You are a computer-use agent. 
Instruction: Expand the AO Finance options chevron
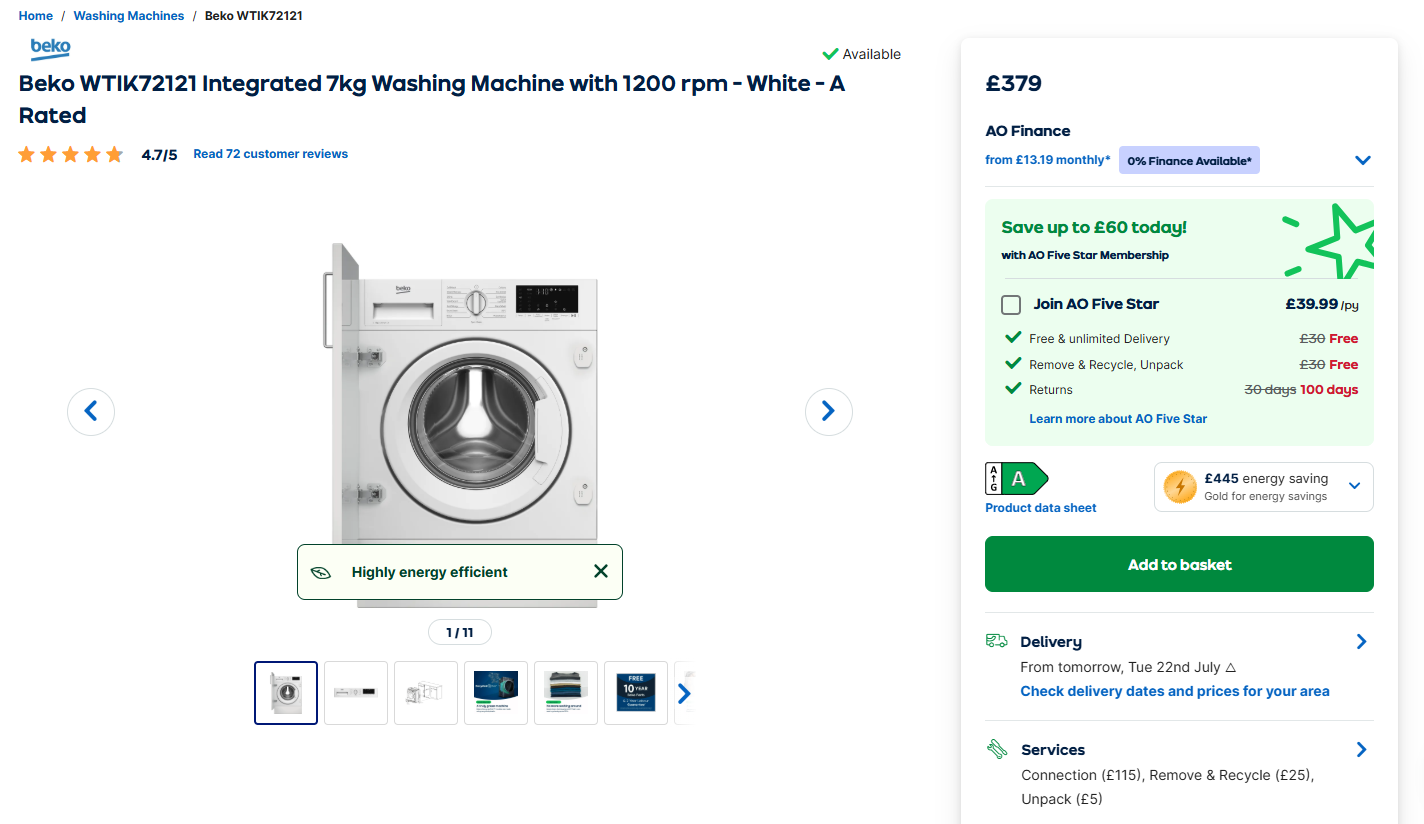[x=1362, y=160]
